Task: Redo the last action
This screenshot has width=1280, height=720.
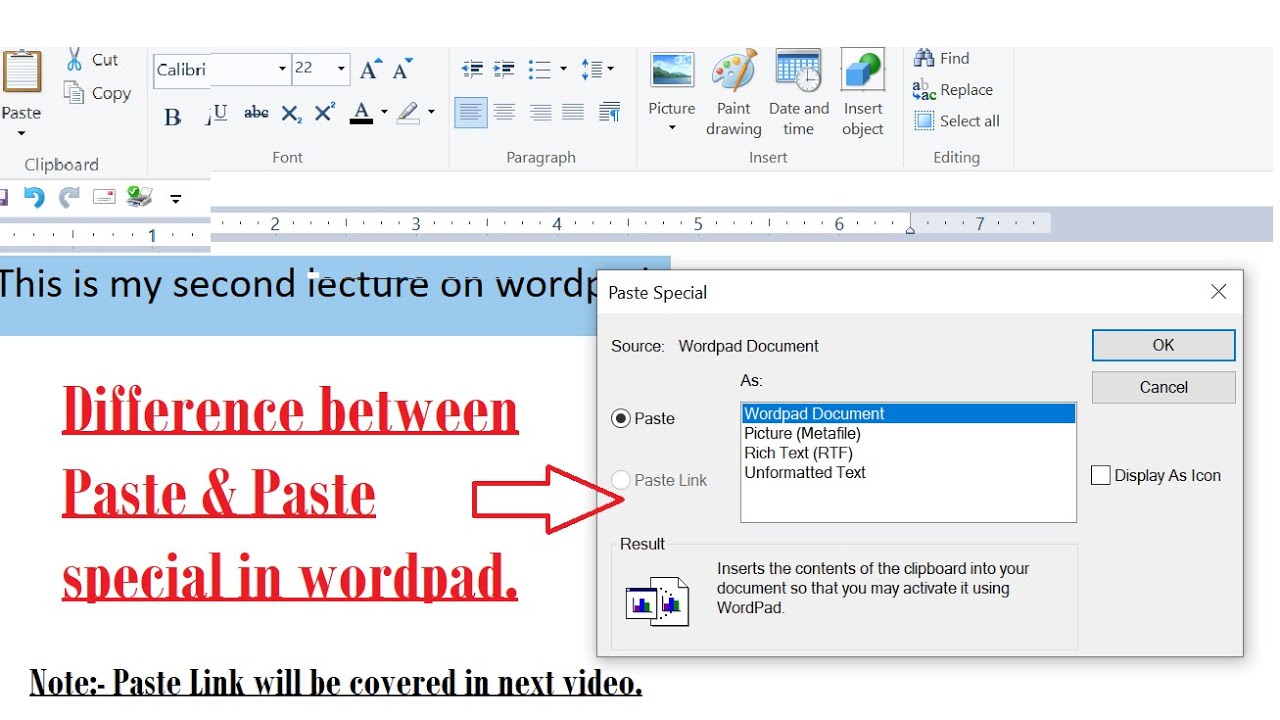Action: pos(69,197)
